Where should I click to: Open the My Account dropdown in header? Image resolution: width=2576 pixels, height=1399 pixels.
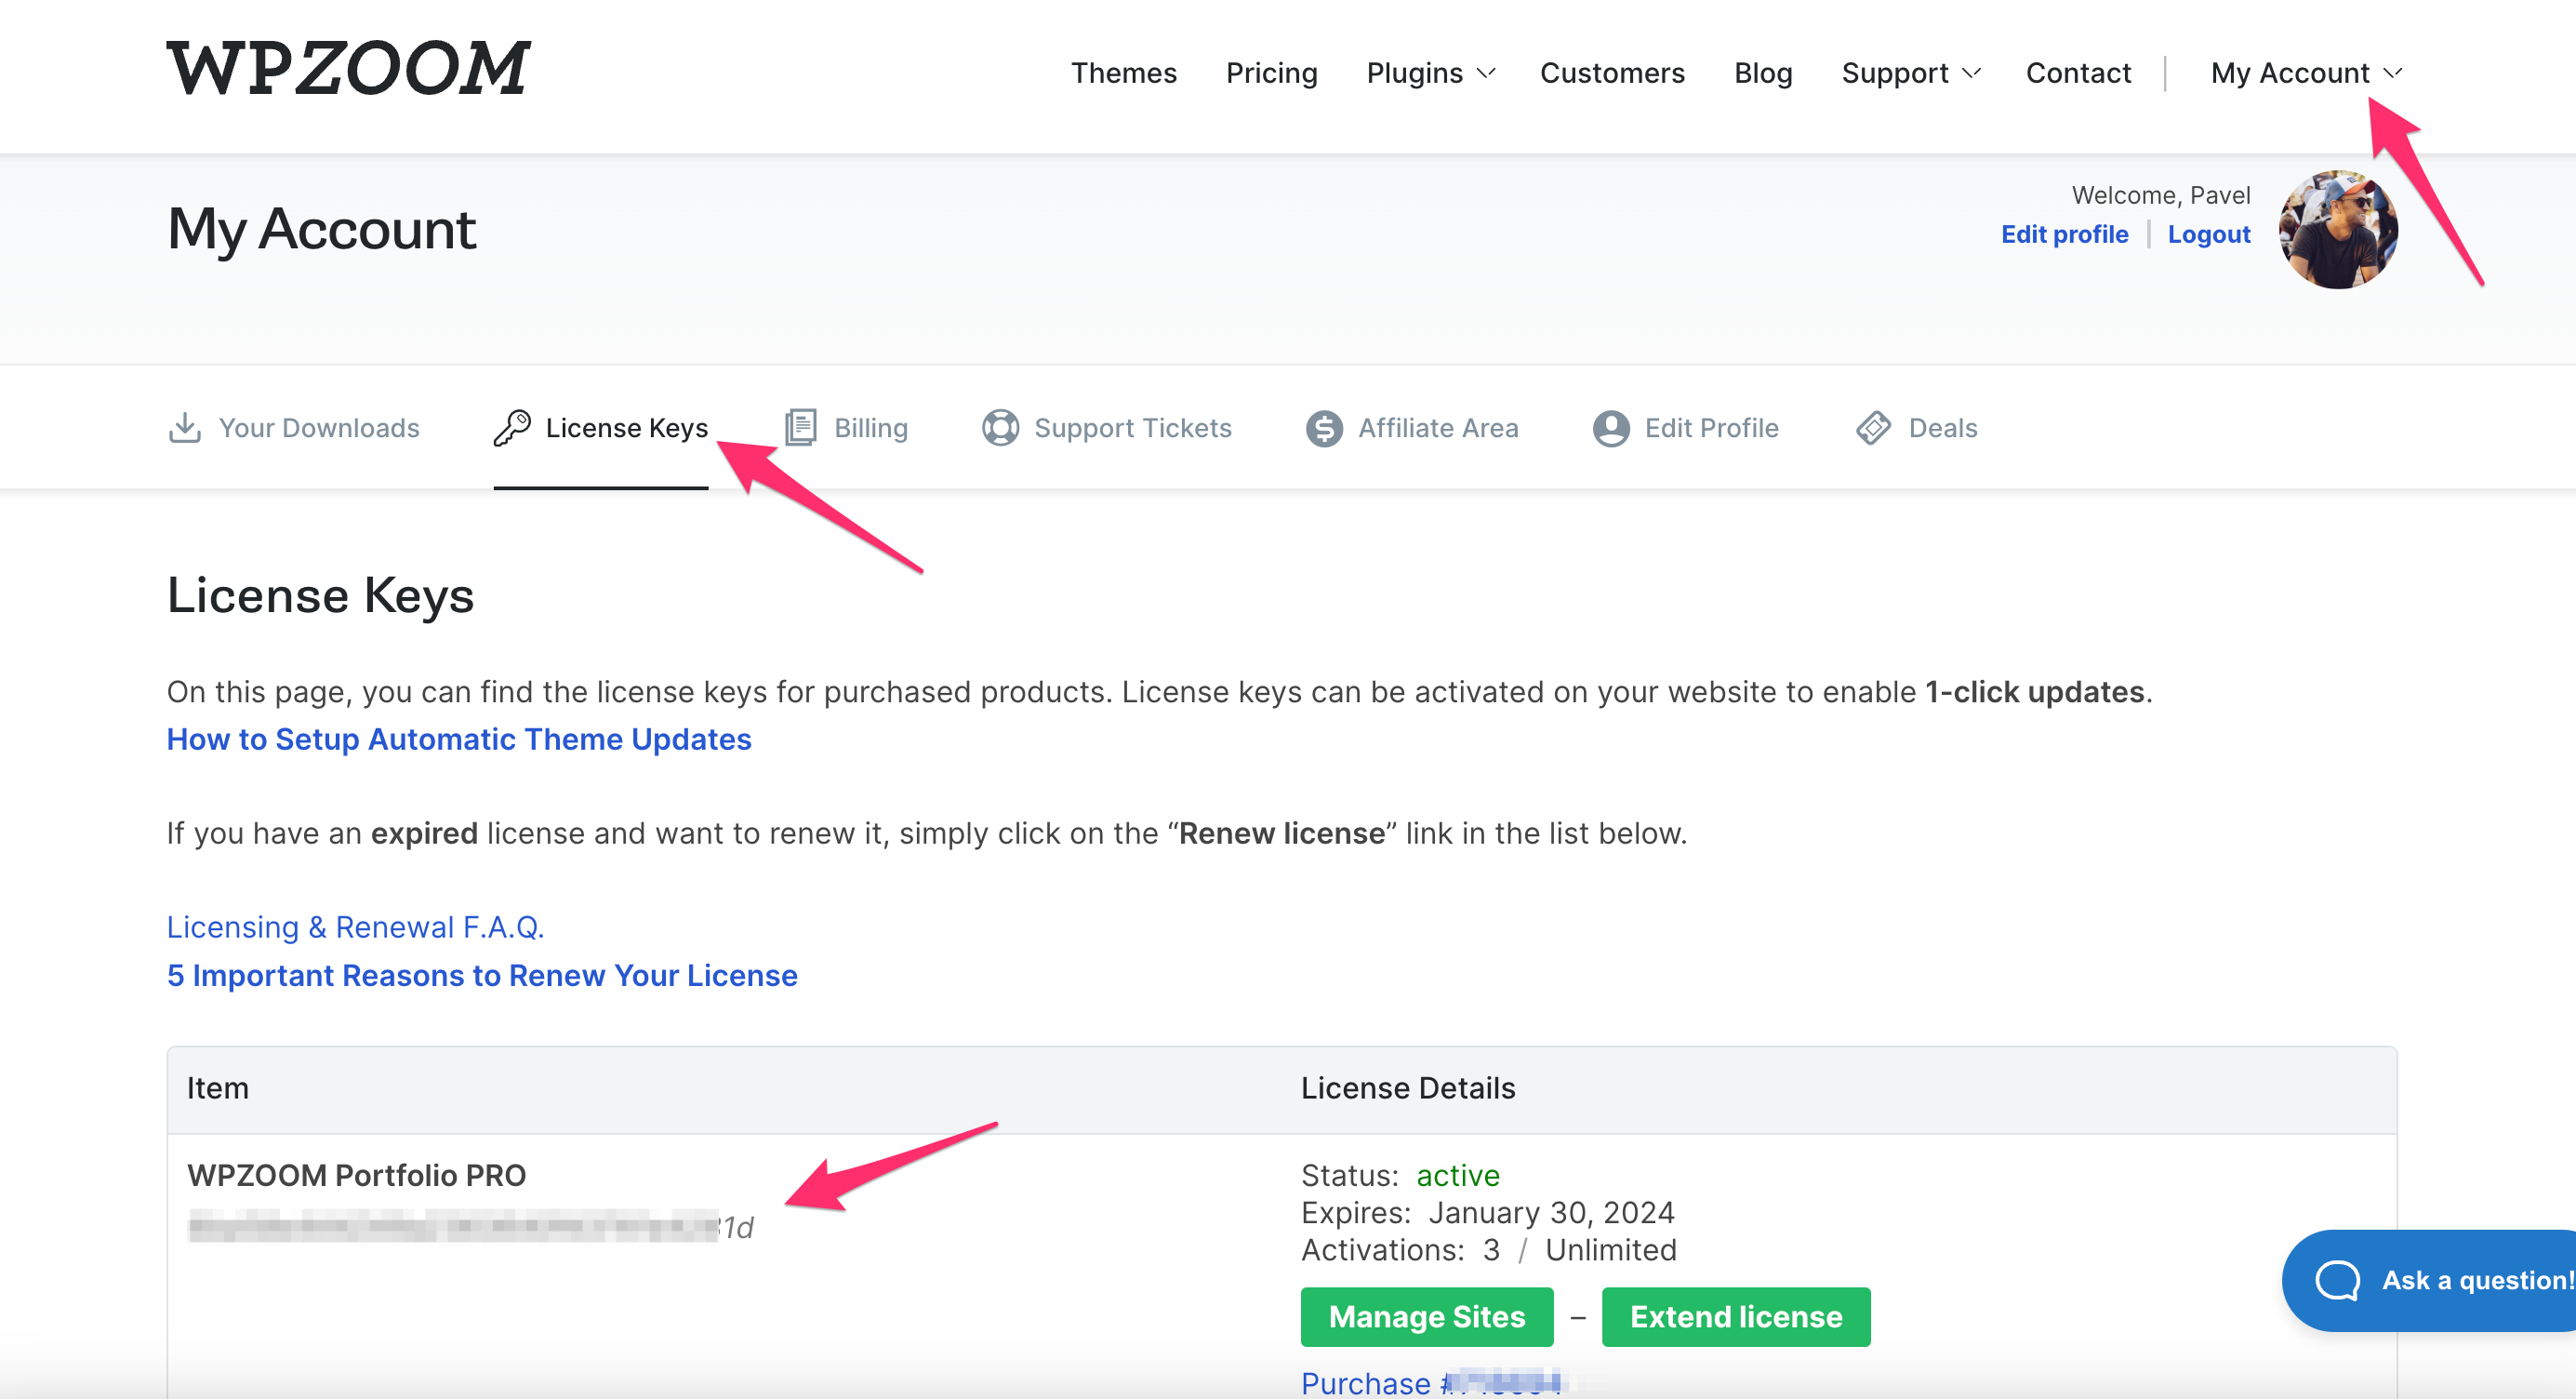tap(2305, 73)
